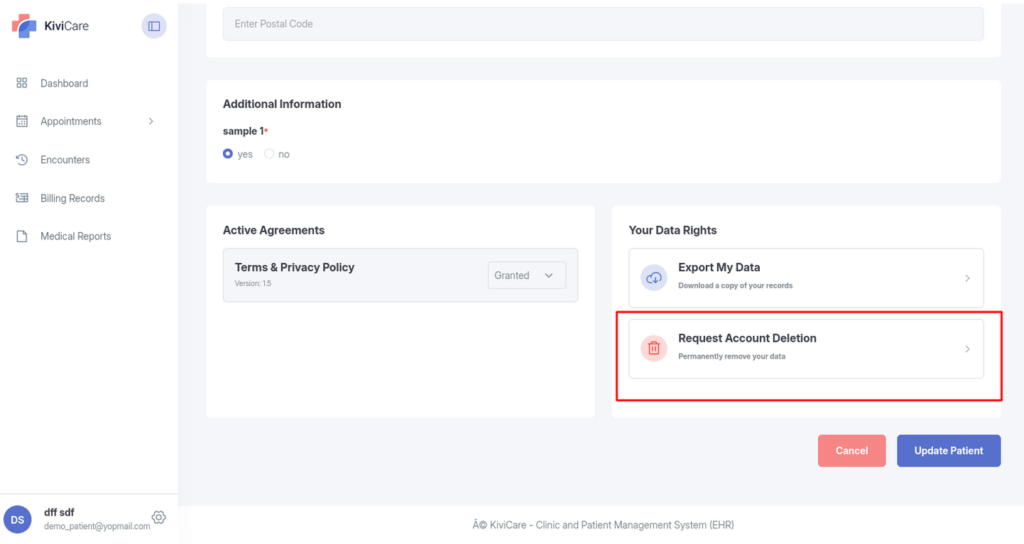This screenshot has width=1024, height=544.
Task: Click the Cancel button
Action: tap(852, 451)
